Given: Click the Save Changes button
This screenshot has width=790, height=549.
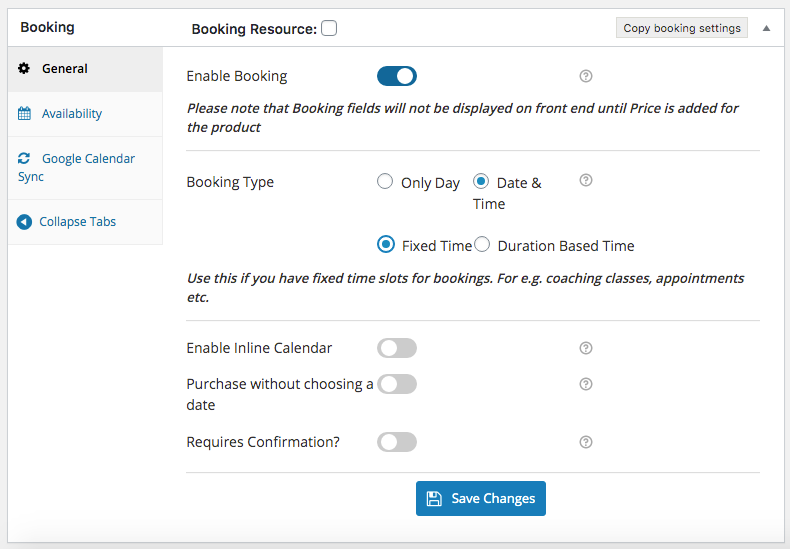Looking at the screenshot, I should pyautogui.click(x=481, y=499).
